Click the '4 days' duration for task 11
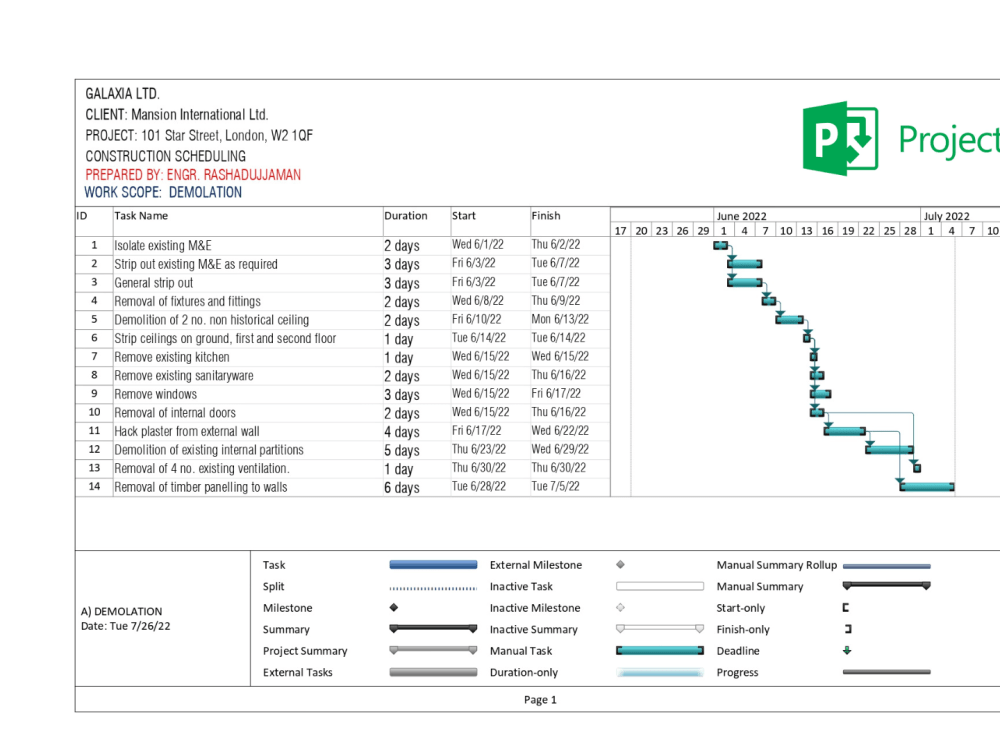Viewport: 1000px width, 750px height. pos(402,432)
